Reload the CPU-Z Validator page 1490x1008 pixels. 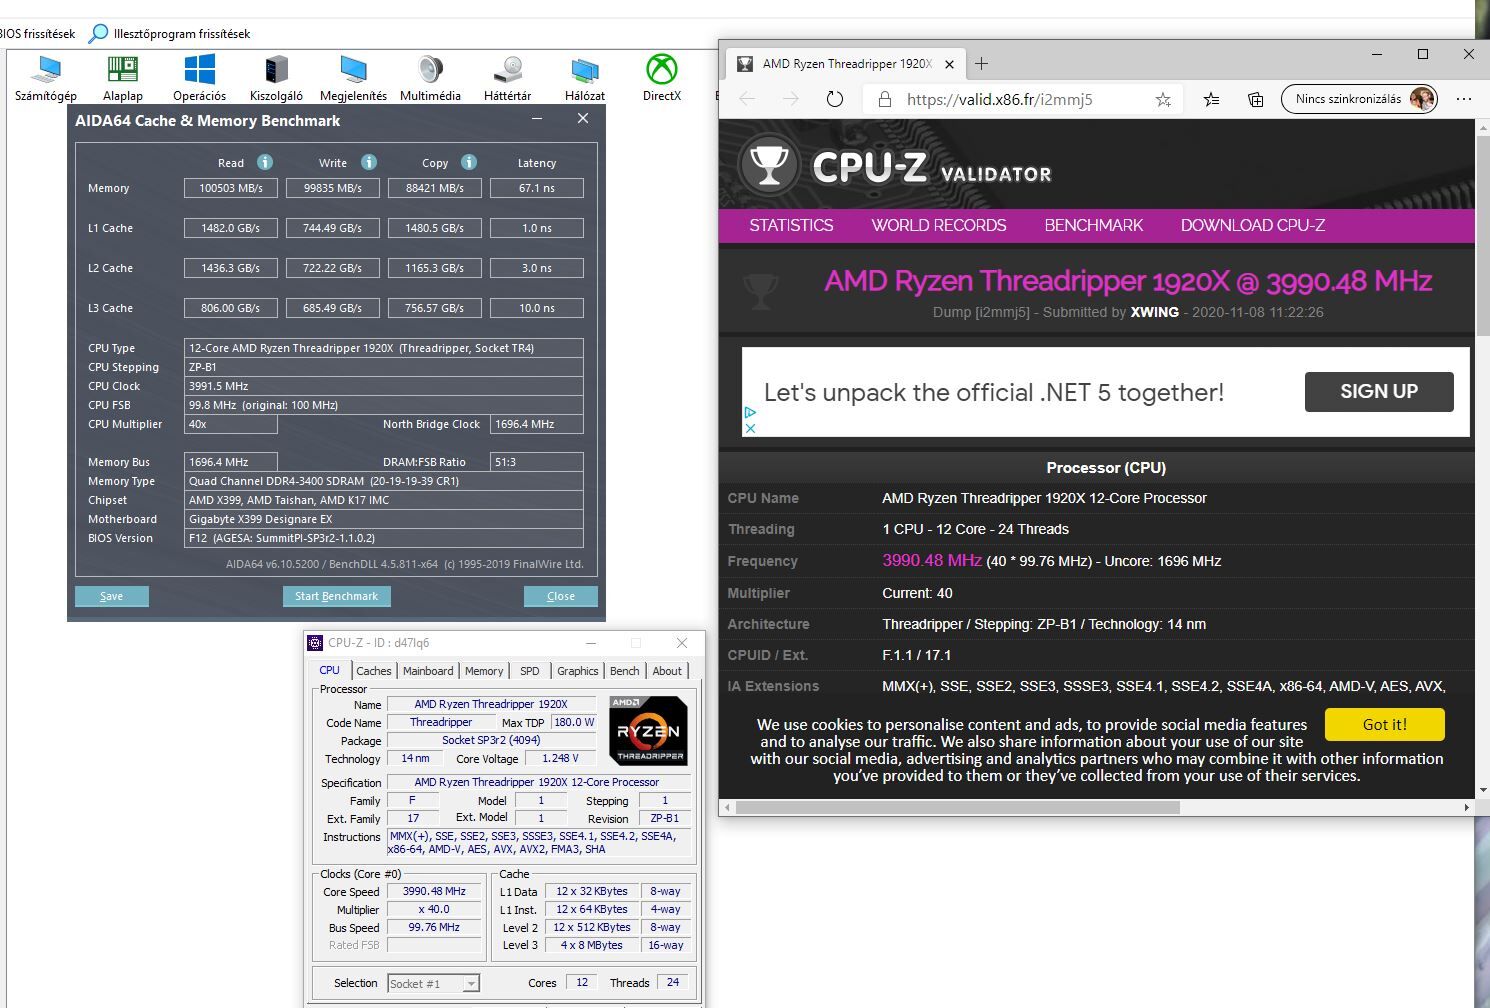835,99
